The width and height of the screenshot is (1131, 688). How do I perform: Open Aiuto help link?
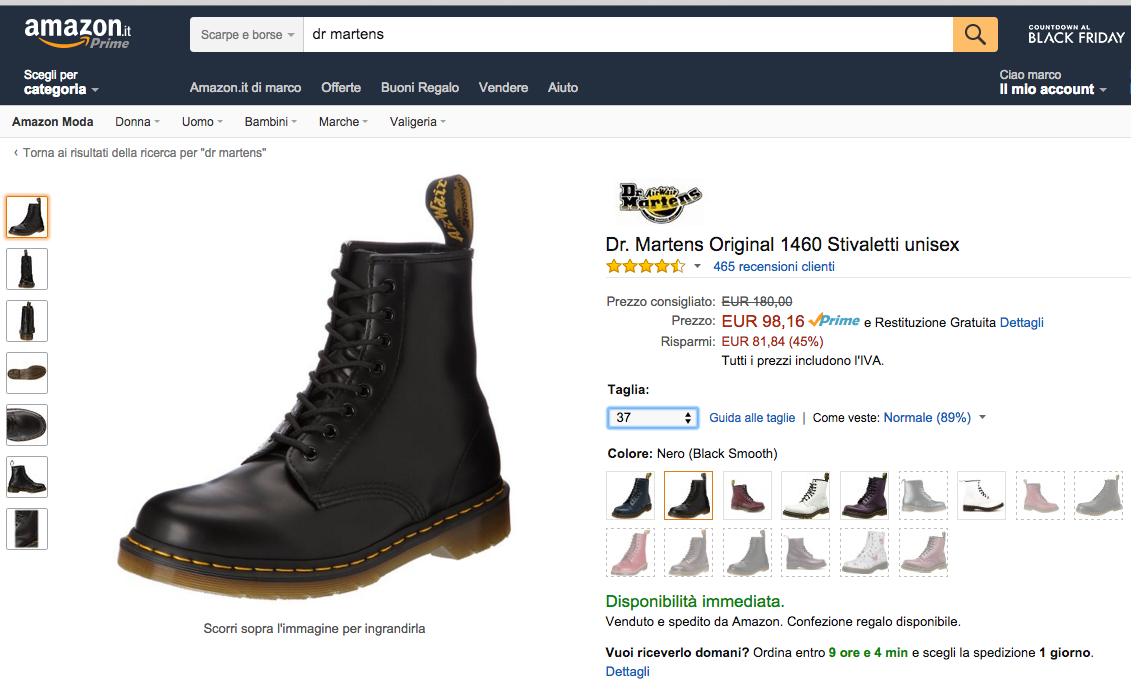point(563,87)
